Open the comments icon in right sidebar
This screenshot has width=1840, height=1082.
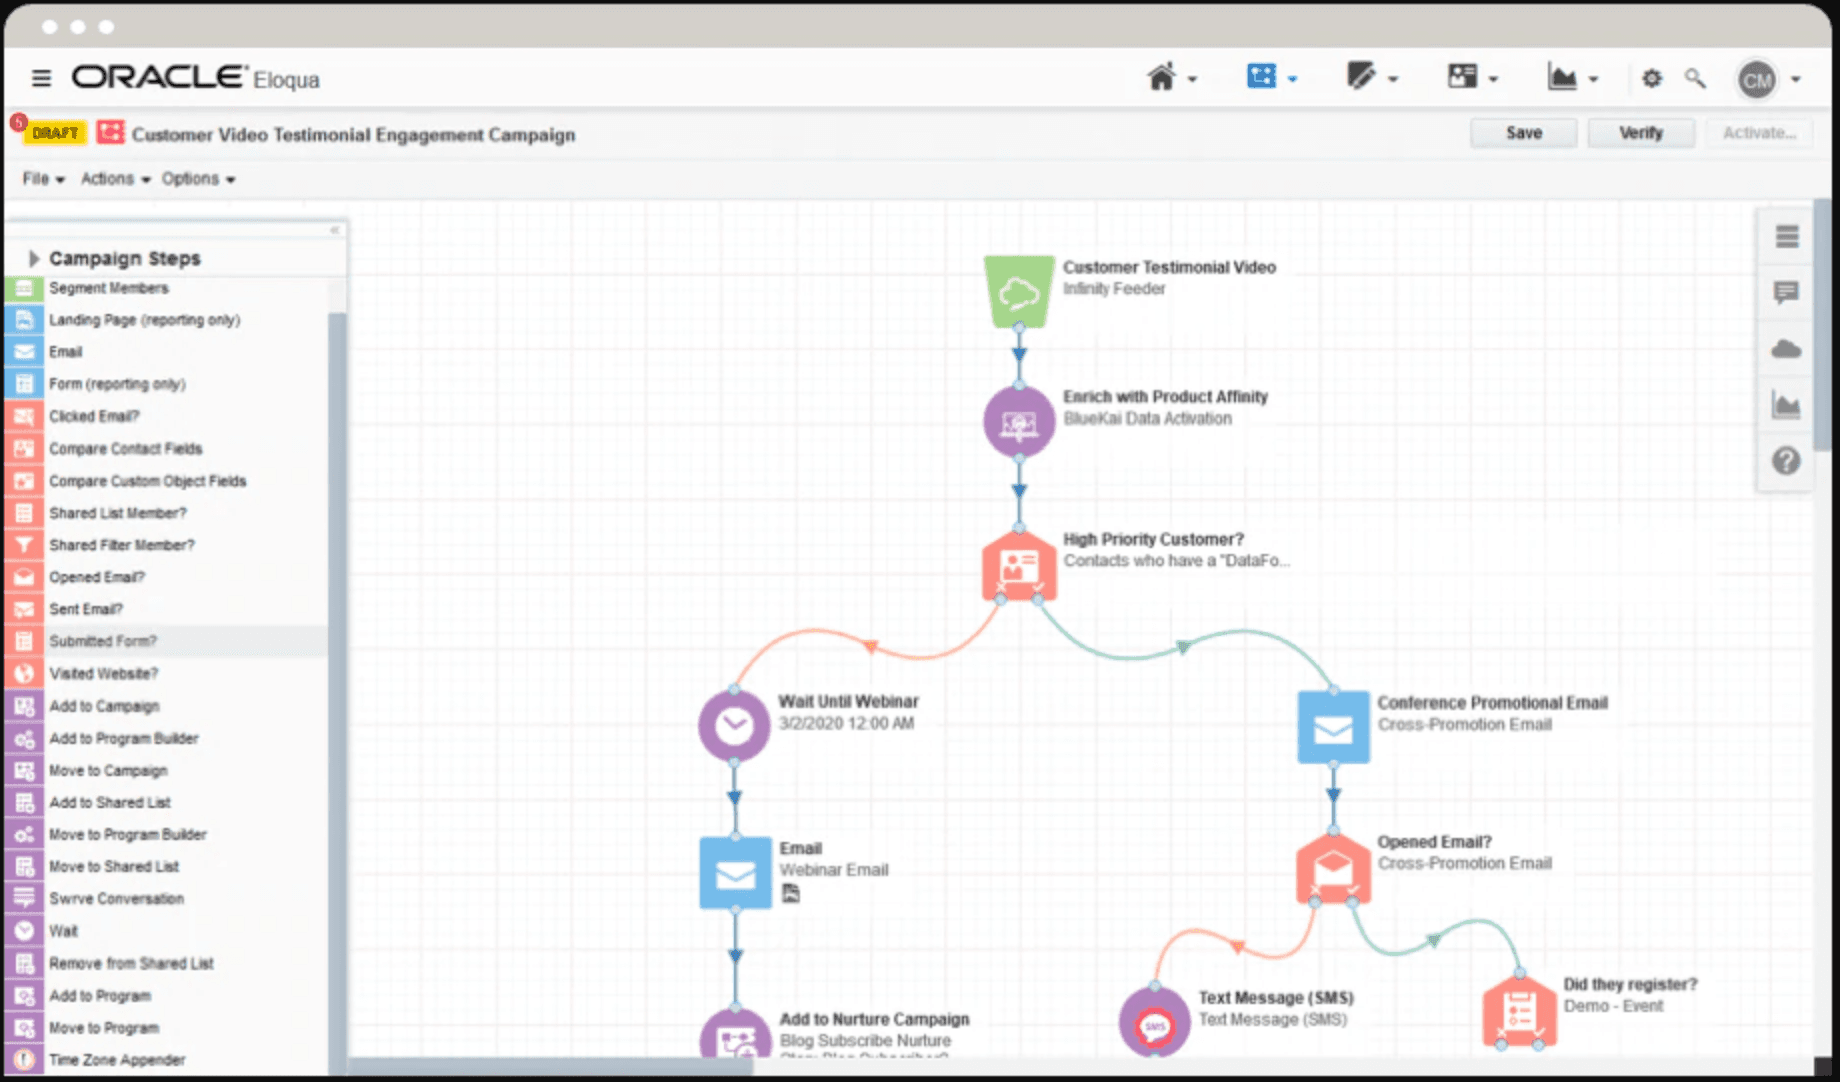[1786, 292]
